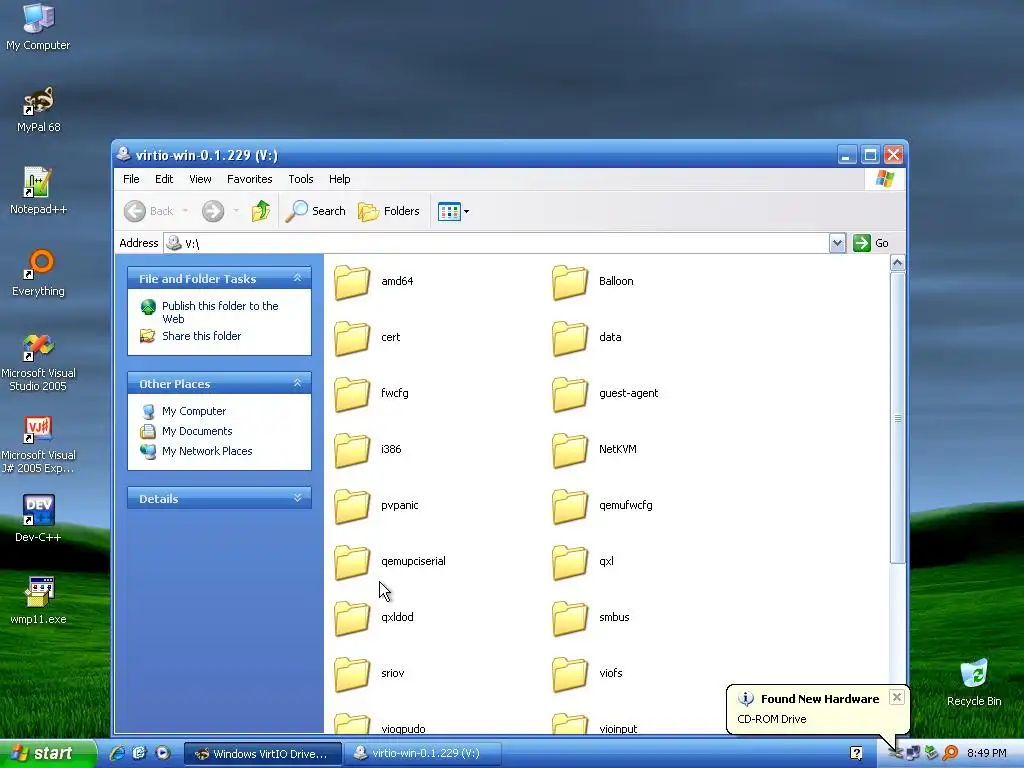
Task: Collapse the Other Places panel
Action: pos(297,383)
